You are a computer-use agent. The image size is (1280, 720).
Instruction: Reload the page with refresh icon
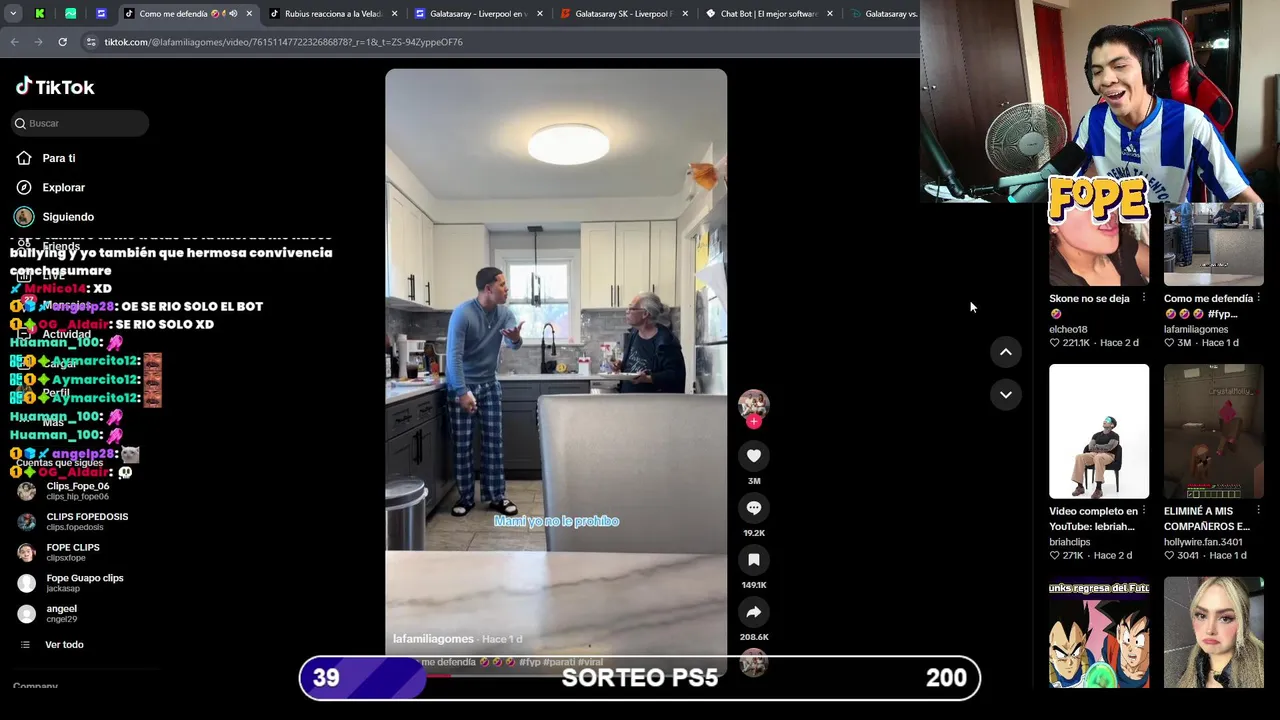click(x=62, y=42)
